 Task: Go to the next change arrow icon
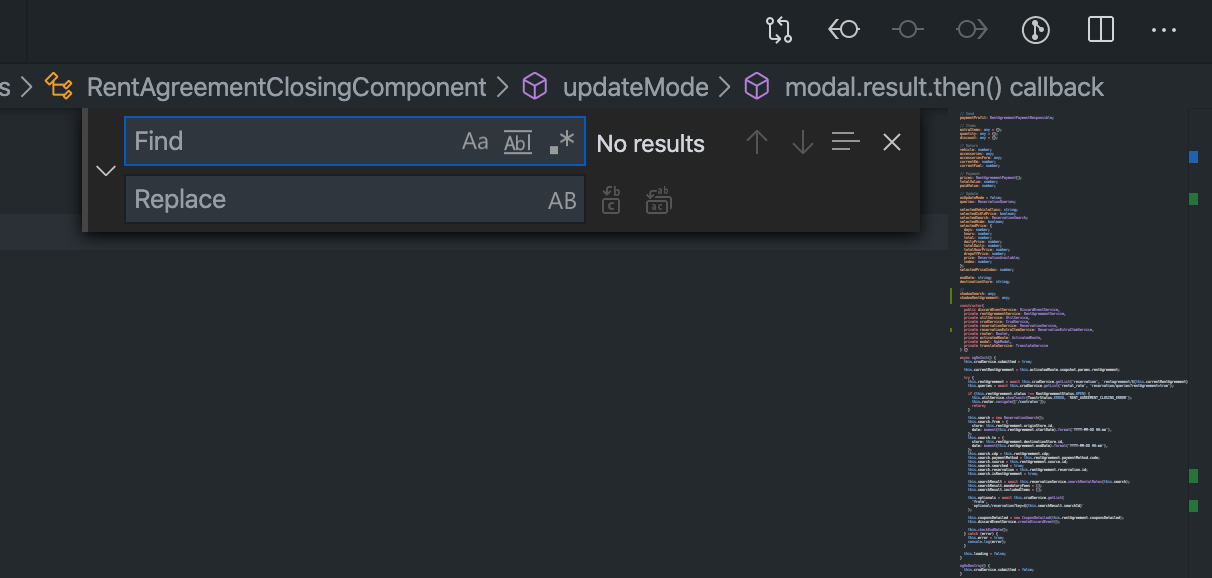pyautogui.click(x=971, y=30)
